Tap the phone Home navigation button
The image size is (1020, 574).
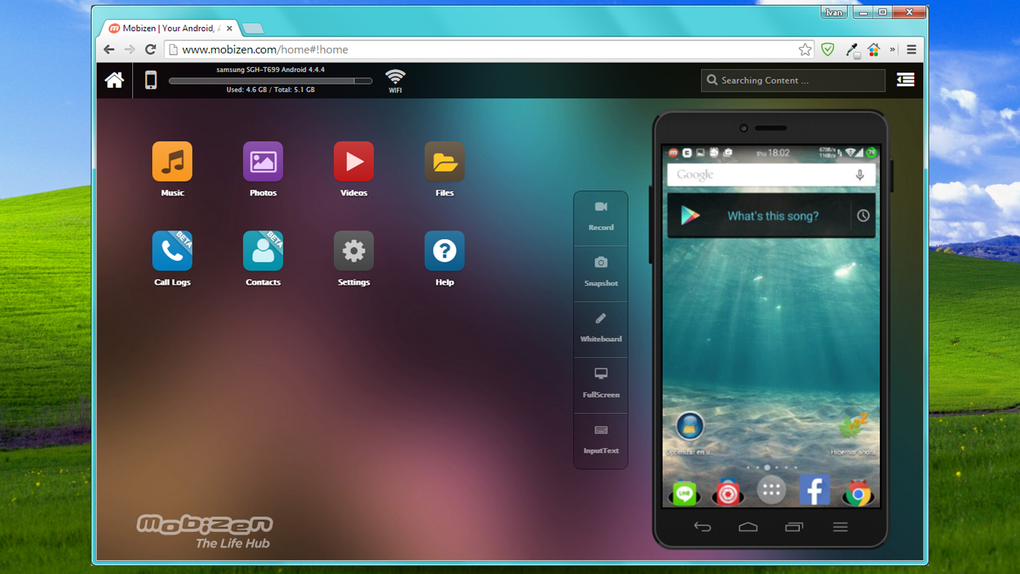[748, 526]
